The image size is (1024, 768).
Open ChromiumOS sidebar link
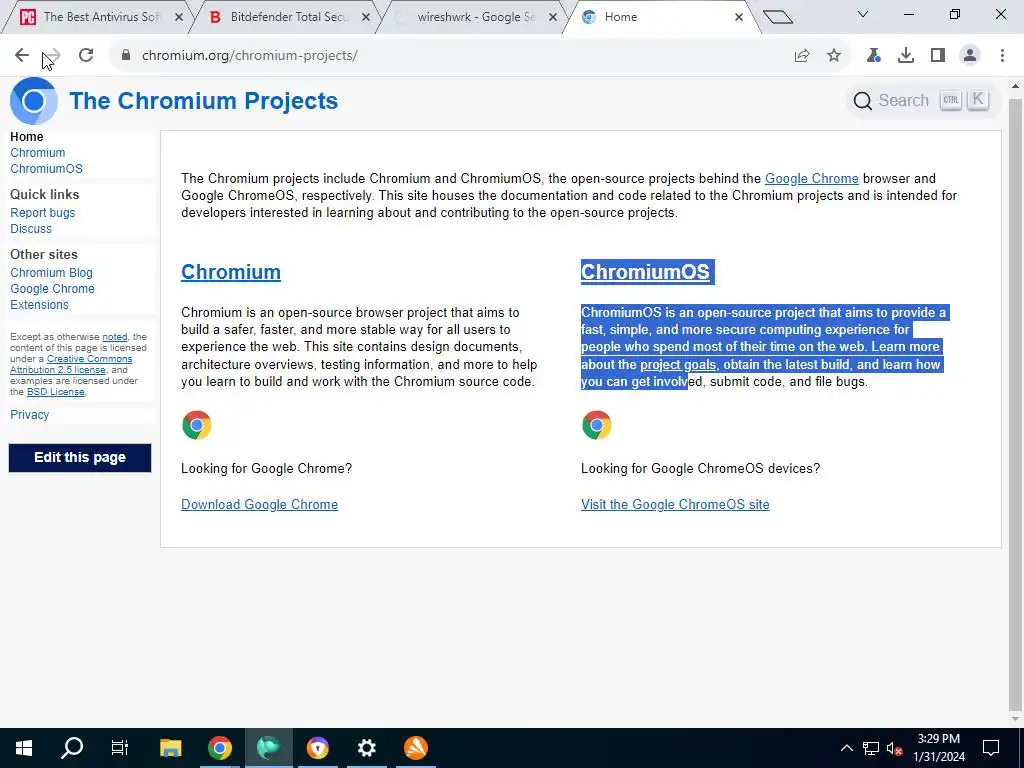click(46, 168)
